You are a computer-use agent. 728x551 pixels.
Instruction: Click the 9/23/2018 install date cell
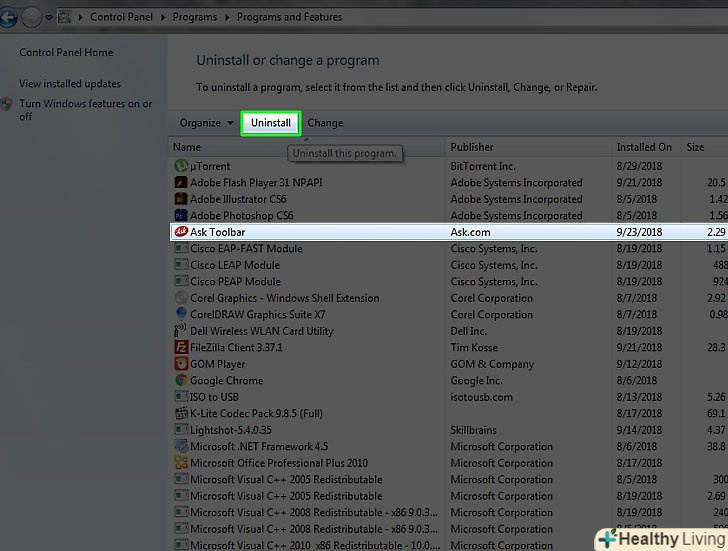pos(639,232)
